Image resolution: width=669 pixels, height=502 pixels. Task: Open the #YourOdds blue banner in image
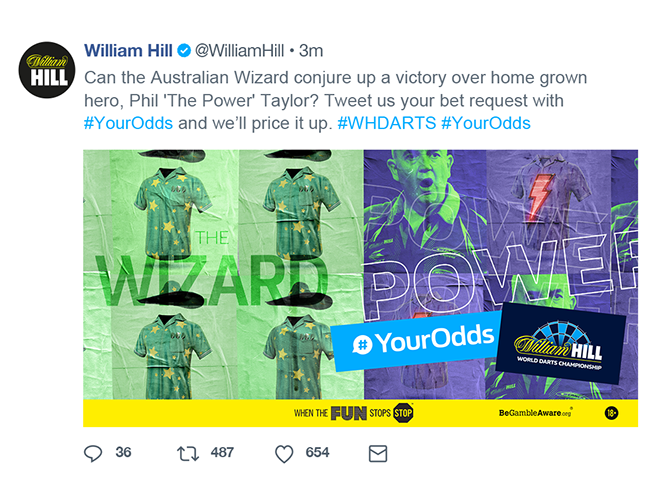[x=417, y=341]
